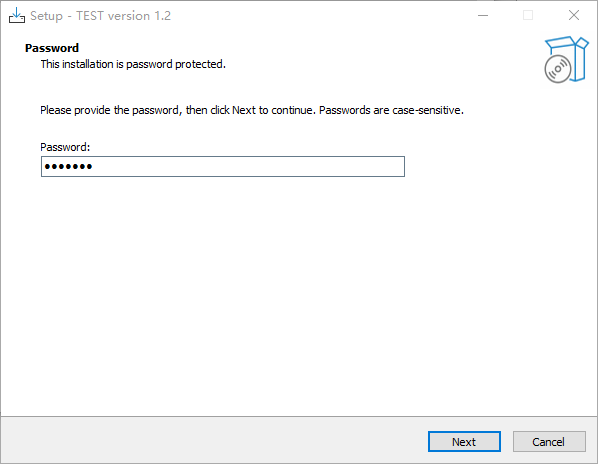Cancel the TEST setup wizard
This screenshot has width=598, height=464.
click(x=549, y=442)
